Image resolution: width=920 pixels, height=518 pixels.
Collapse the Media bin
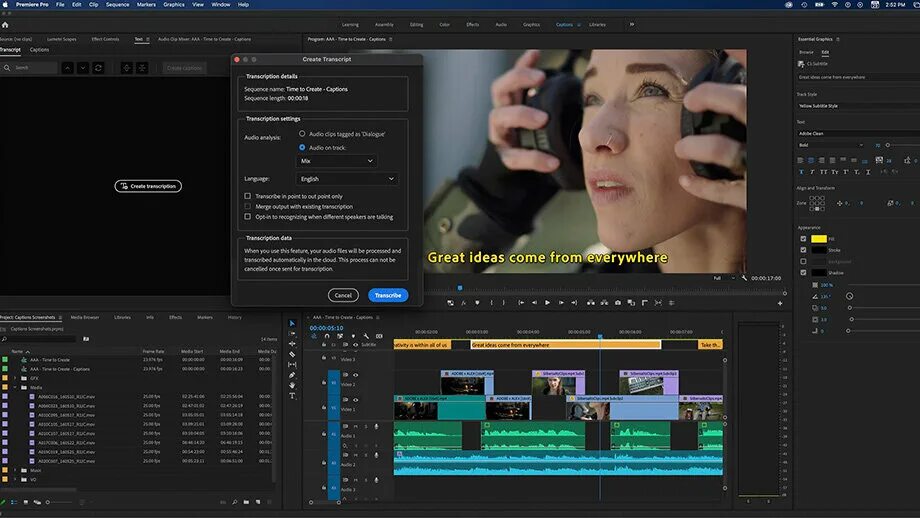click(x=15, y=387)
